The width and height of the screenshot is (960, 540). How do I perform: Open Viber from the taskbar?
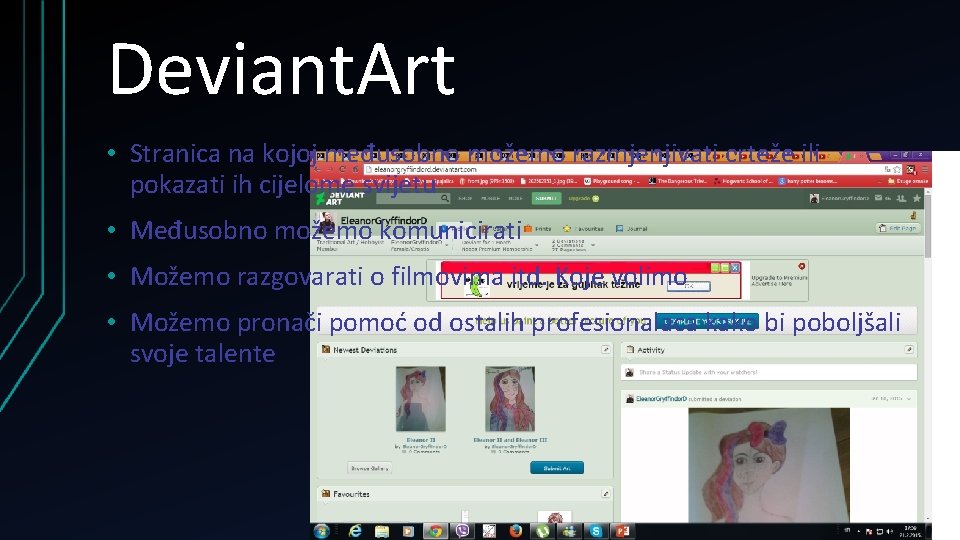pos(462,531)
